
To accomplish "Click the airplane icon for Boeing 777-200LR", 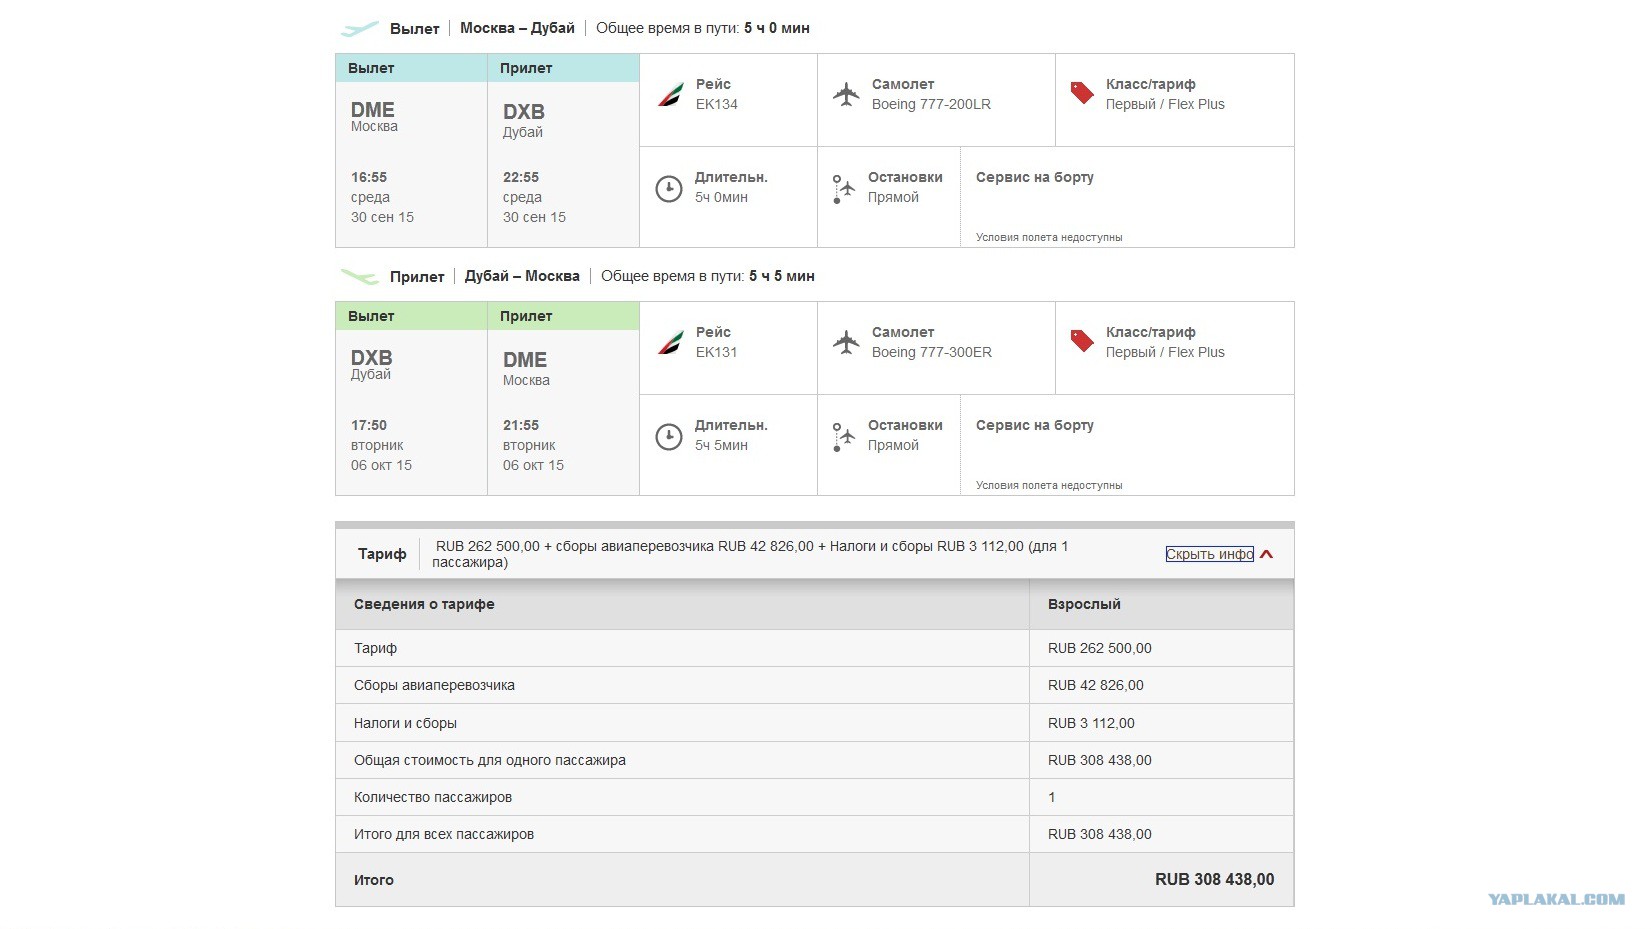I will click(846, 95).
